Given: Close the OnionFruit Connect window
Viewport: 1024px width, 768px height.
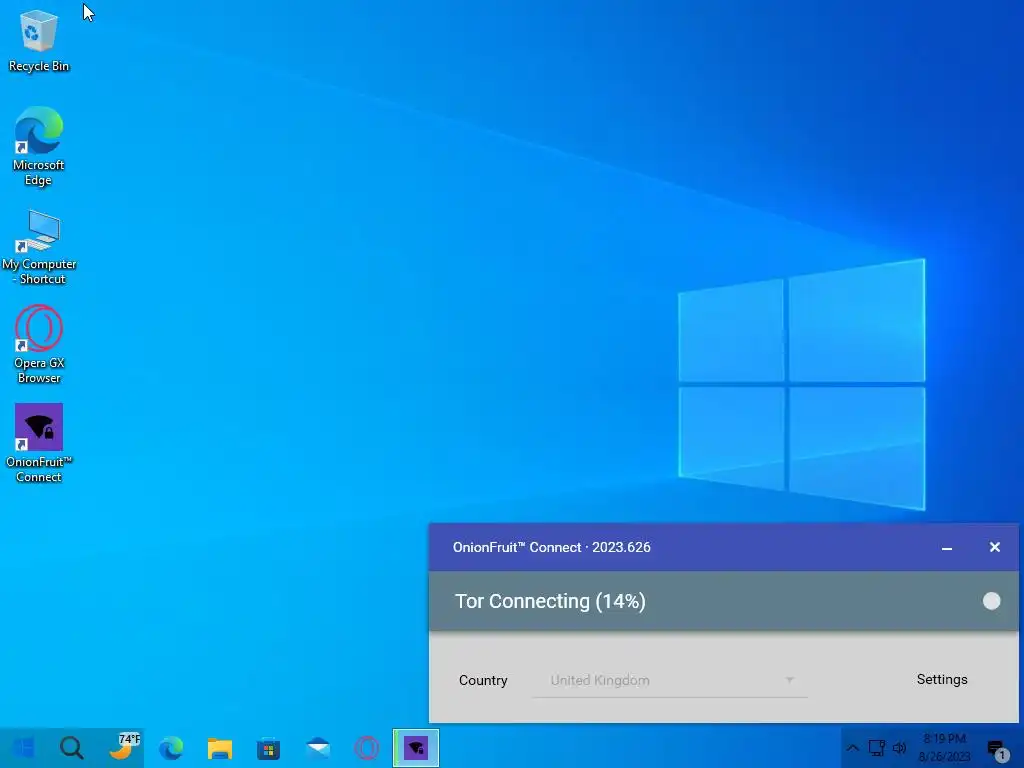Looking at the screenshot, I should (x=994, y=547).
